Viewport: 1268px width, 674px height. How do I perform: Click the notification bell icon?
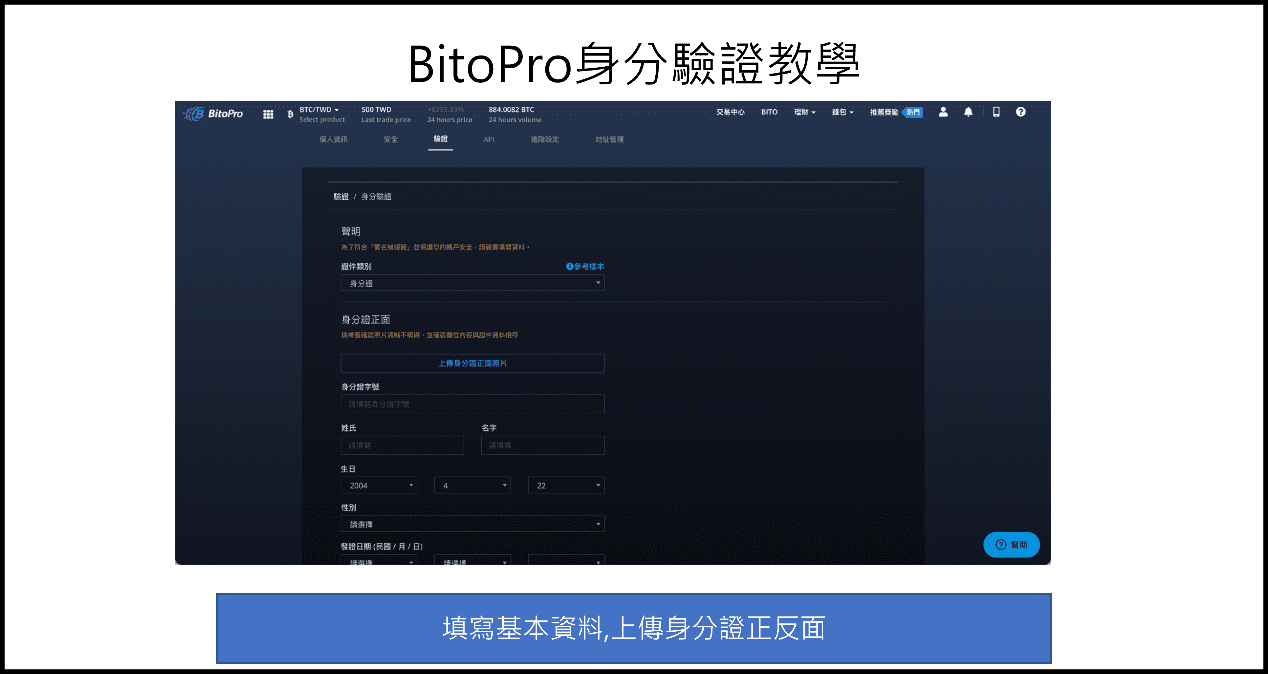click(x=968, y=112)
